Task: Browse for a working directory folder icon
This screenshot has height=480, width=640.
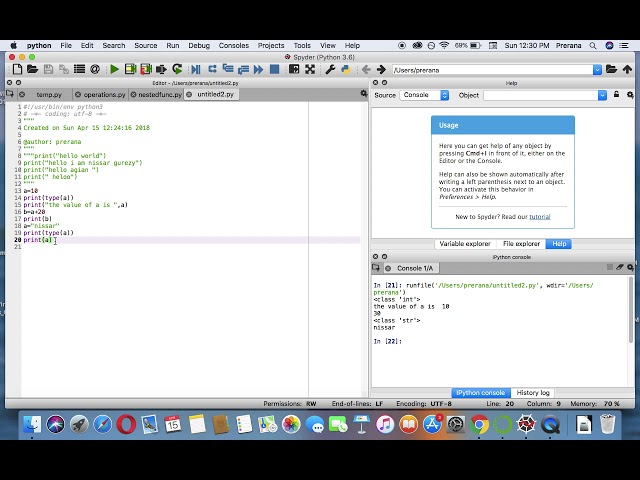Action: [611, 69]
